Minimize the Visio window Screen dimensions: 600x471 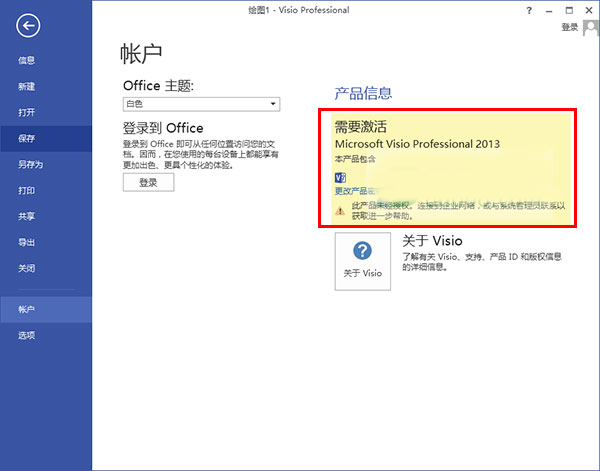[x=549, y=10]
